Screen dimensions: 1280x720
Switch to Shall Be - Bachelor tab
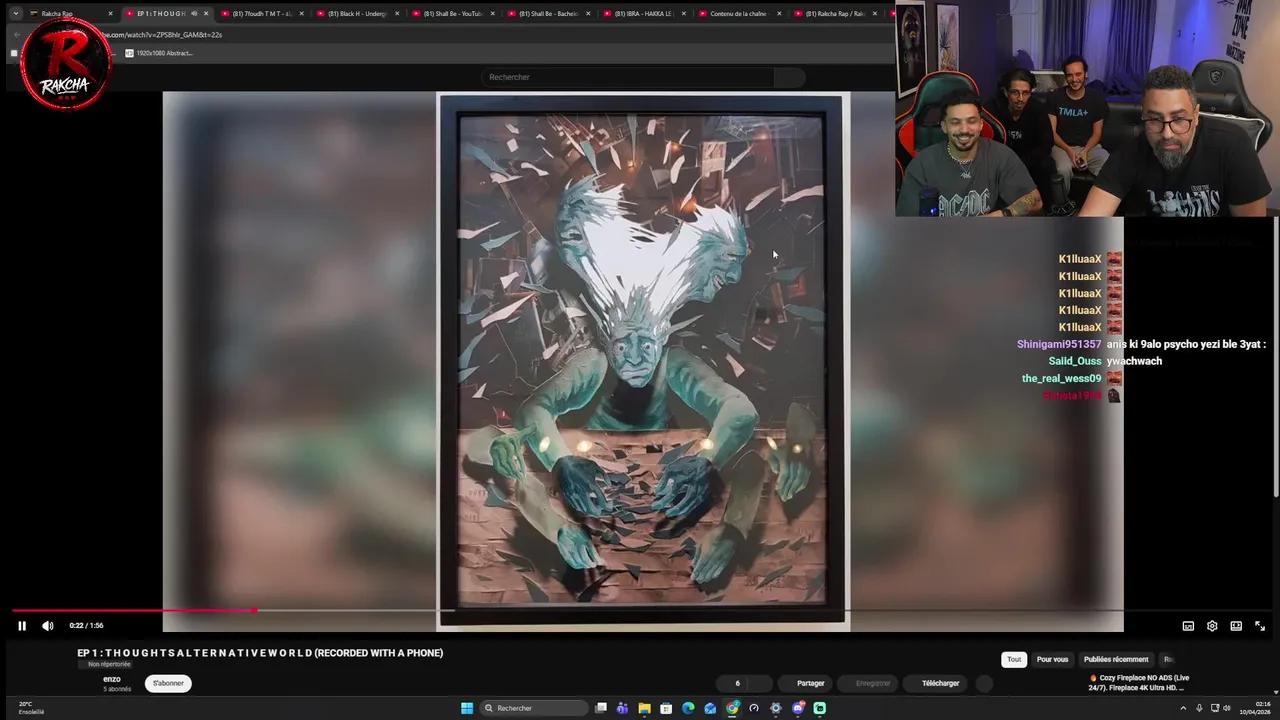549,14
